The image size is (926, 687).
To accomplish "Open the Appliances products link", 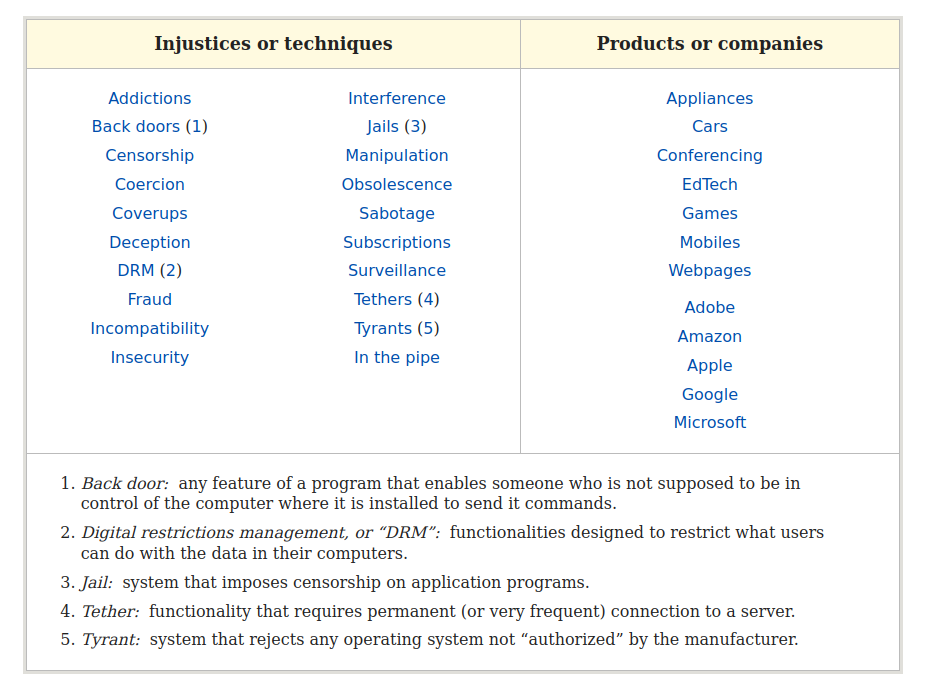I will point(710,98).
